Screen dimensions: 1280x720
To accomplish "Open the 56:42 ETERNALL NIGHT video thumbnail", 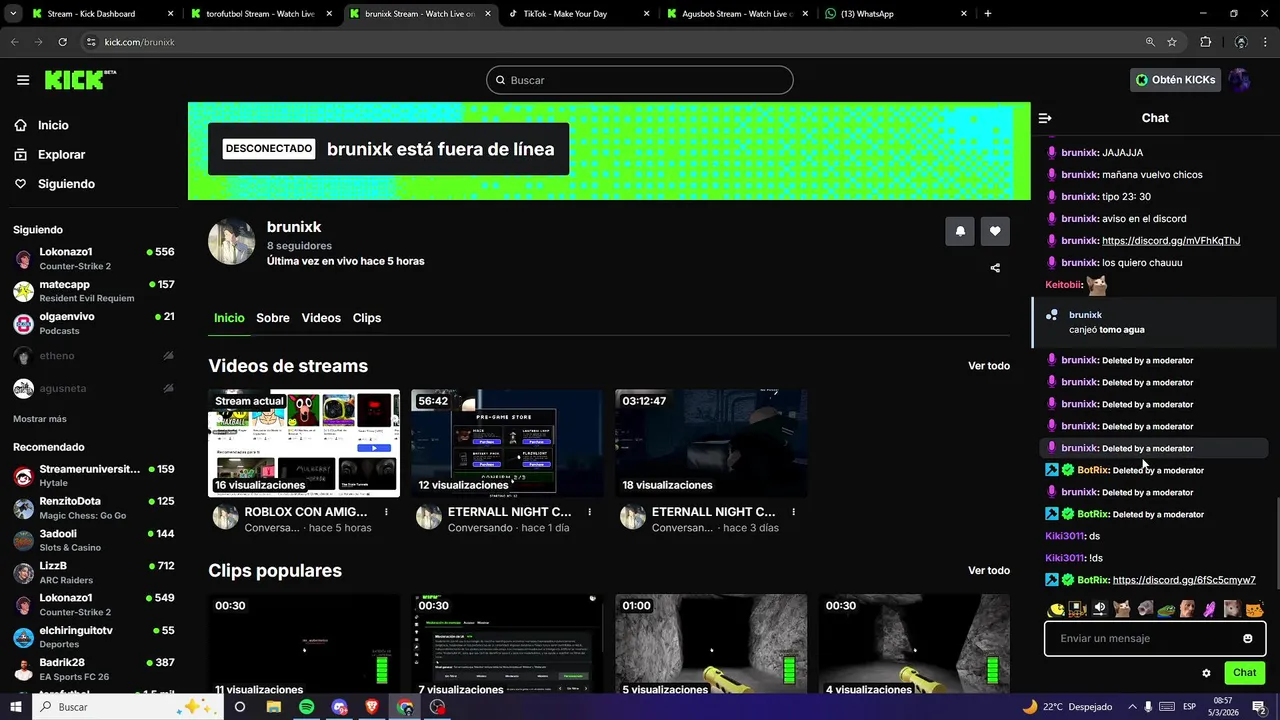I will point(507,443).
